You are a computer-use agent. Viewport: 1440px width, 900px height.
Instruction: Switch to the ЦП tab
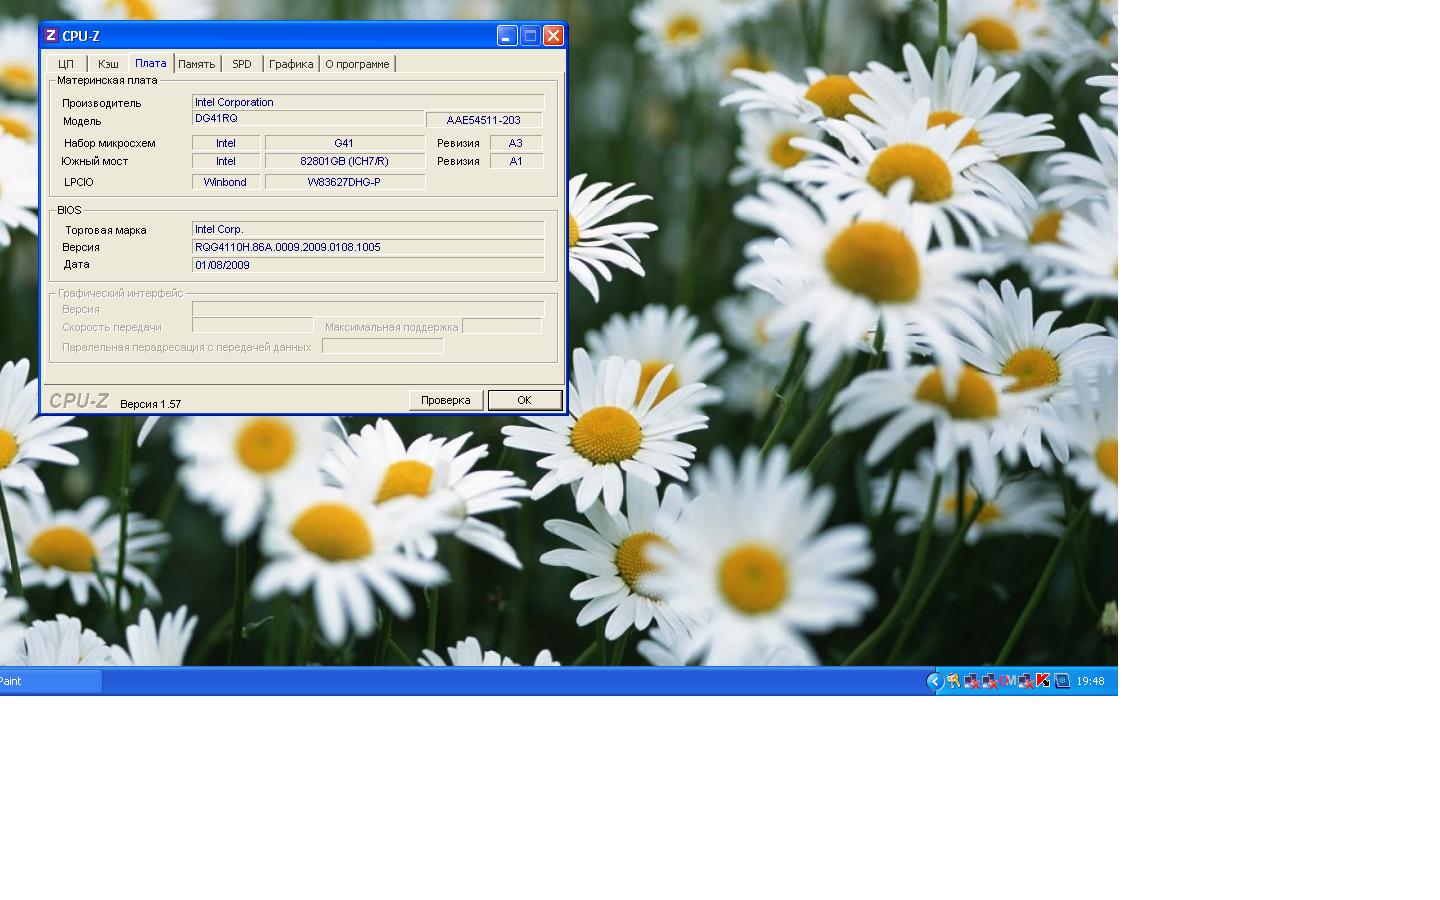[x=66, y=64]
